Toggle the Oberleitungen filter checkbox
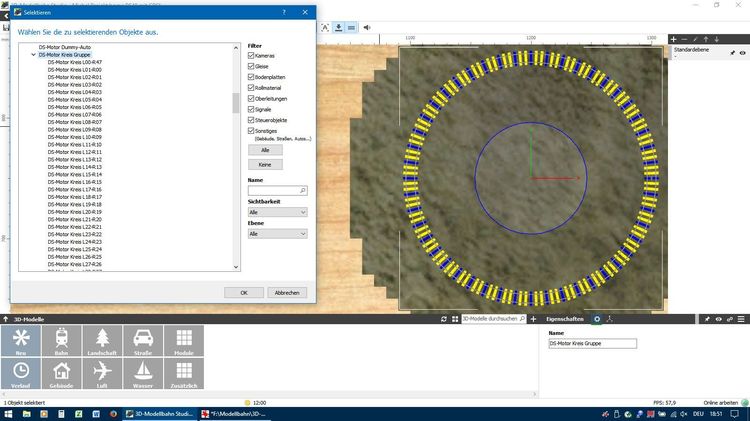 point(251,98)
